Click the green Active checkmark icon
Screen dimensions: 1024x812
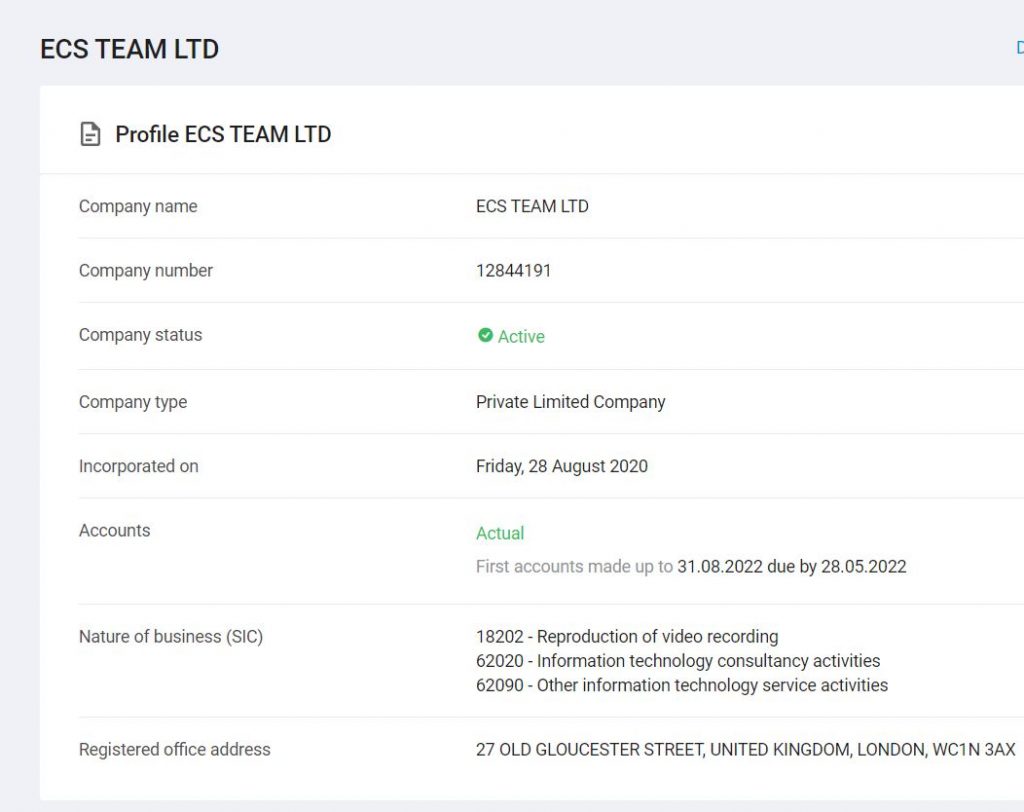click(485, 335)
